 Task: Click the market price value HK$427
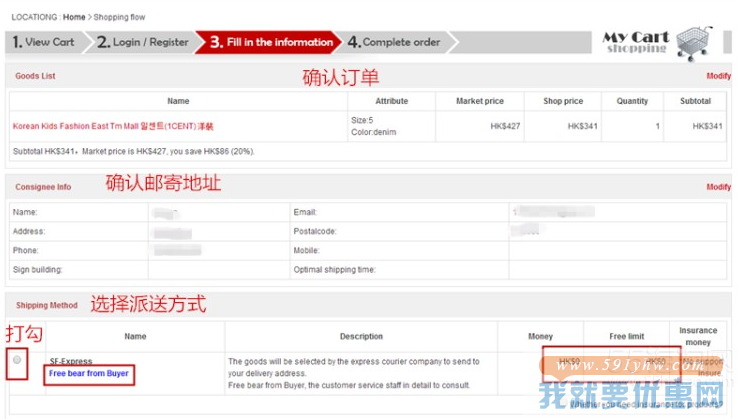[505, 126]
